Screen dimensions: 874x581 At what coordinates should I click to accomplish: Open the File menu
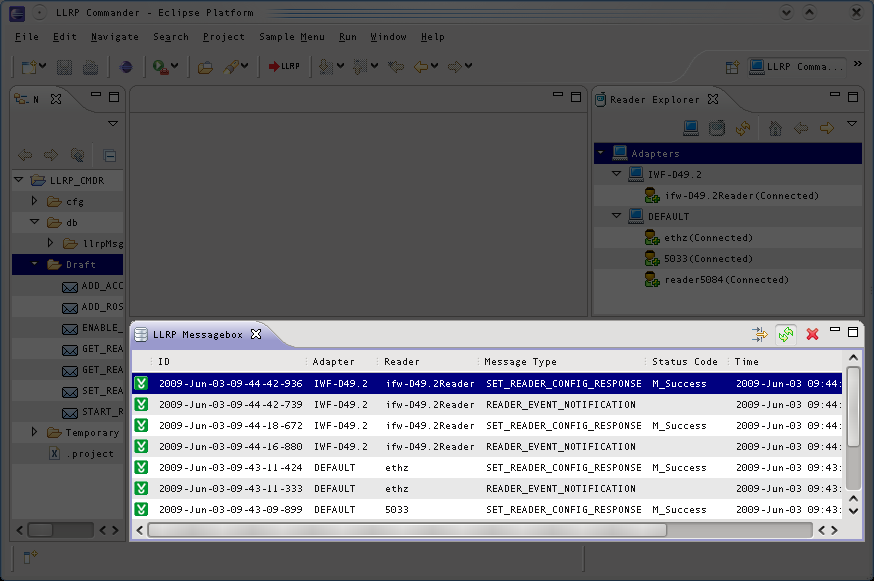point(27,37)
